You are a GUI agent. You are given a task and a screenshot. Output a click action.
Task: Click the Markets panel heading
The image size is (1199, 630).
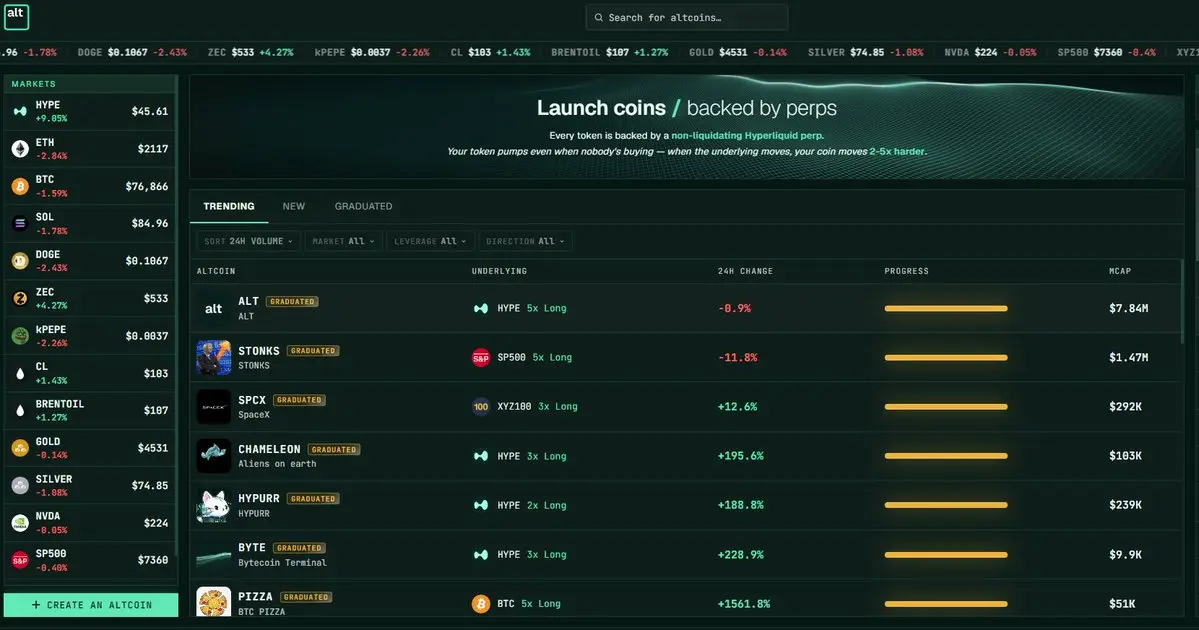pos(34,83)
